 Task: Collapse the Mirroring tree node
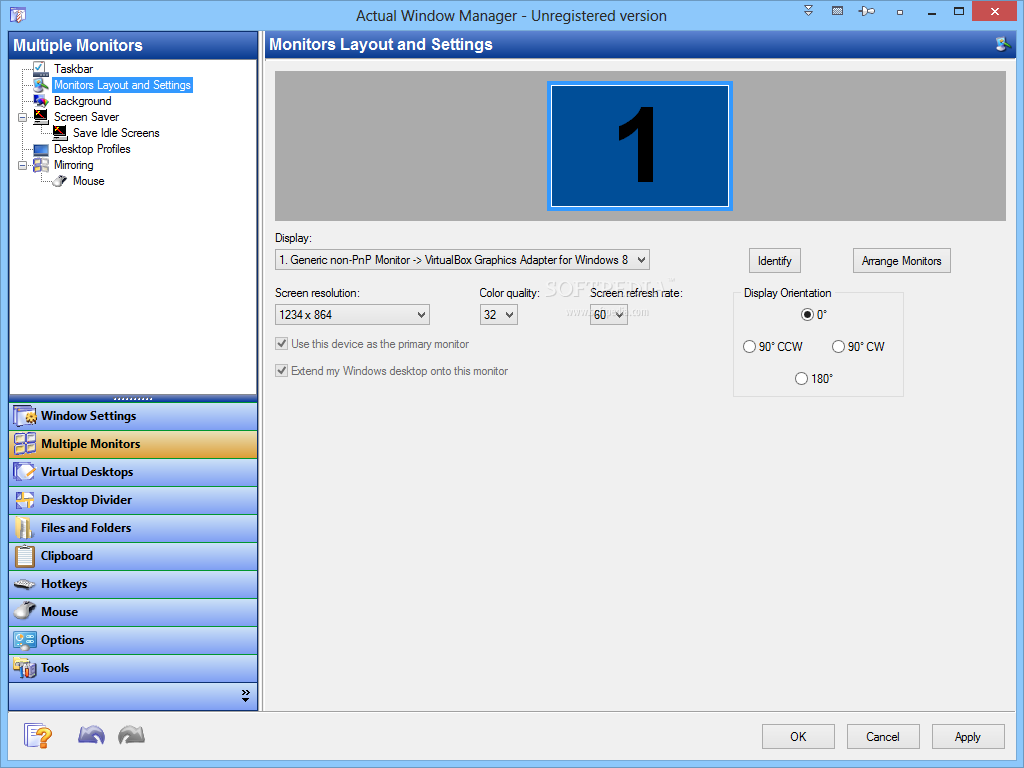tap(23, 165)
